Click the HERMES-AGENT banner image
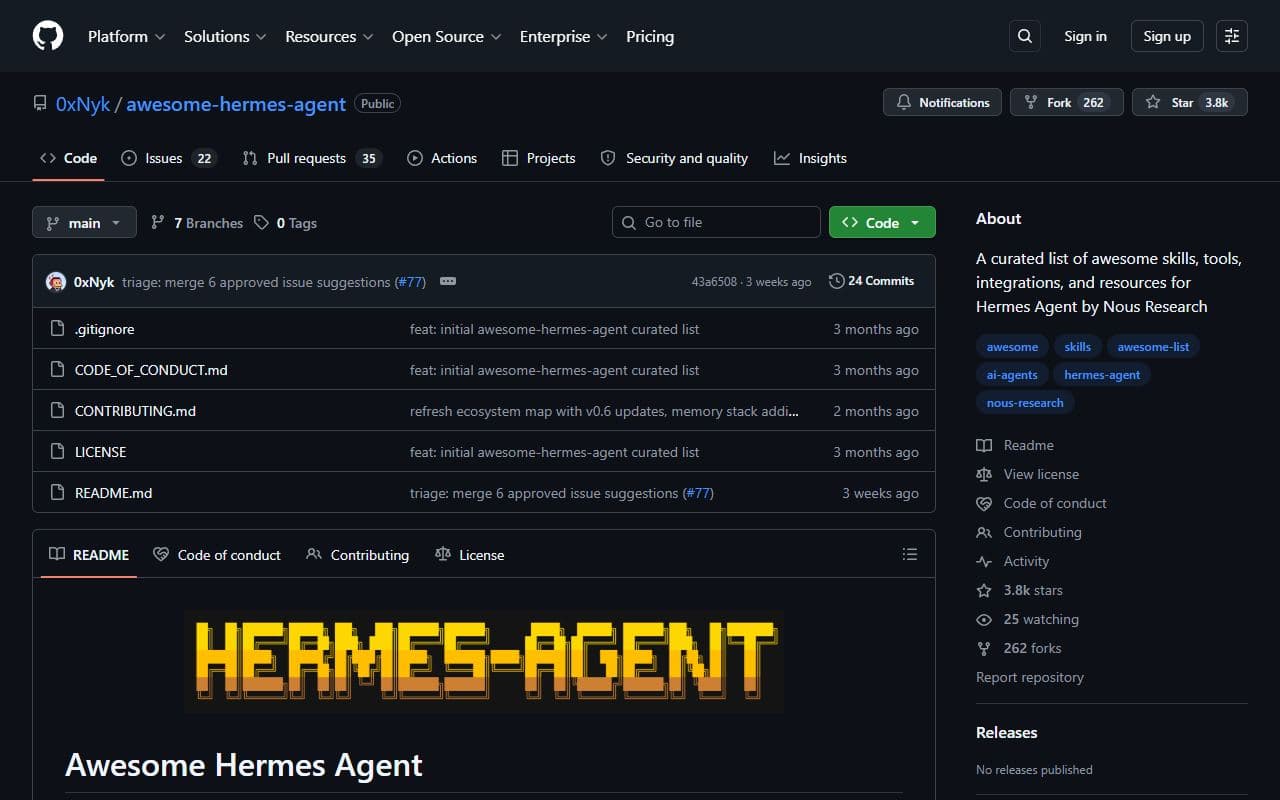1280x800 pixels. [484, 660]
